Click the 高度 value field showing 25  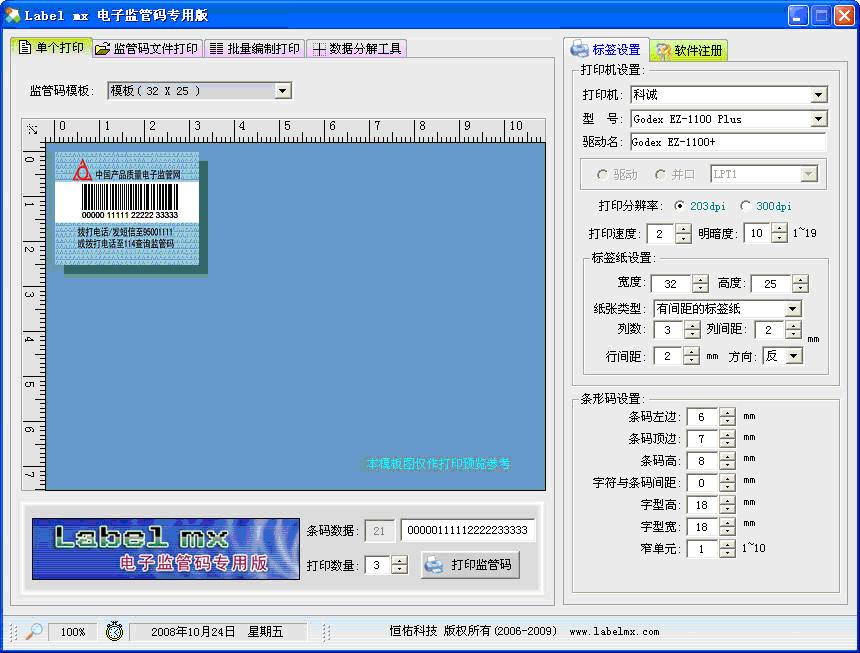(772, 283)
